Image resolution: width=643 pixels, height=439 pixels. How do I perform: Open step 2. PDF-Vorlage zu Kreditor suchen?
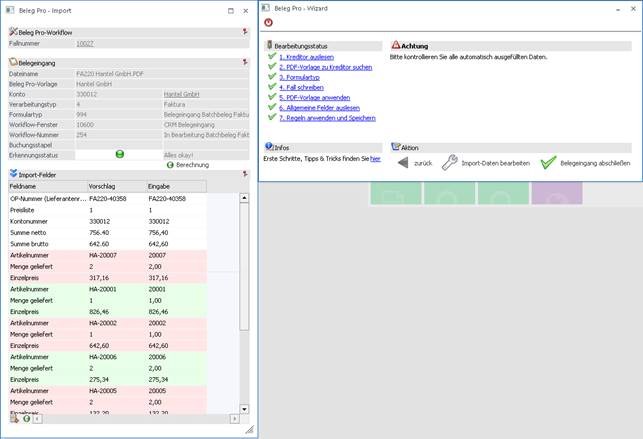point(325,67)
